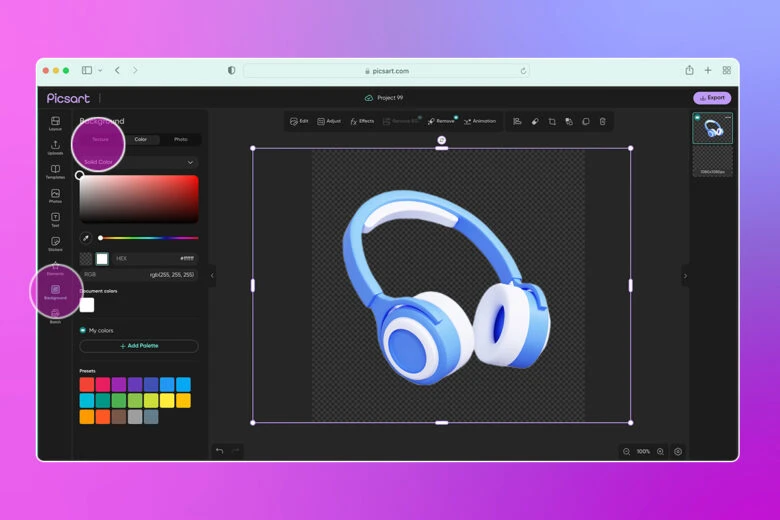Open the Uploads sidebar tool
Screen dimensions: 780x520
point(55,147)
